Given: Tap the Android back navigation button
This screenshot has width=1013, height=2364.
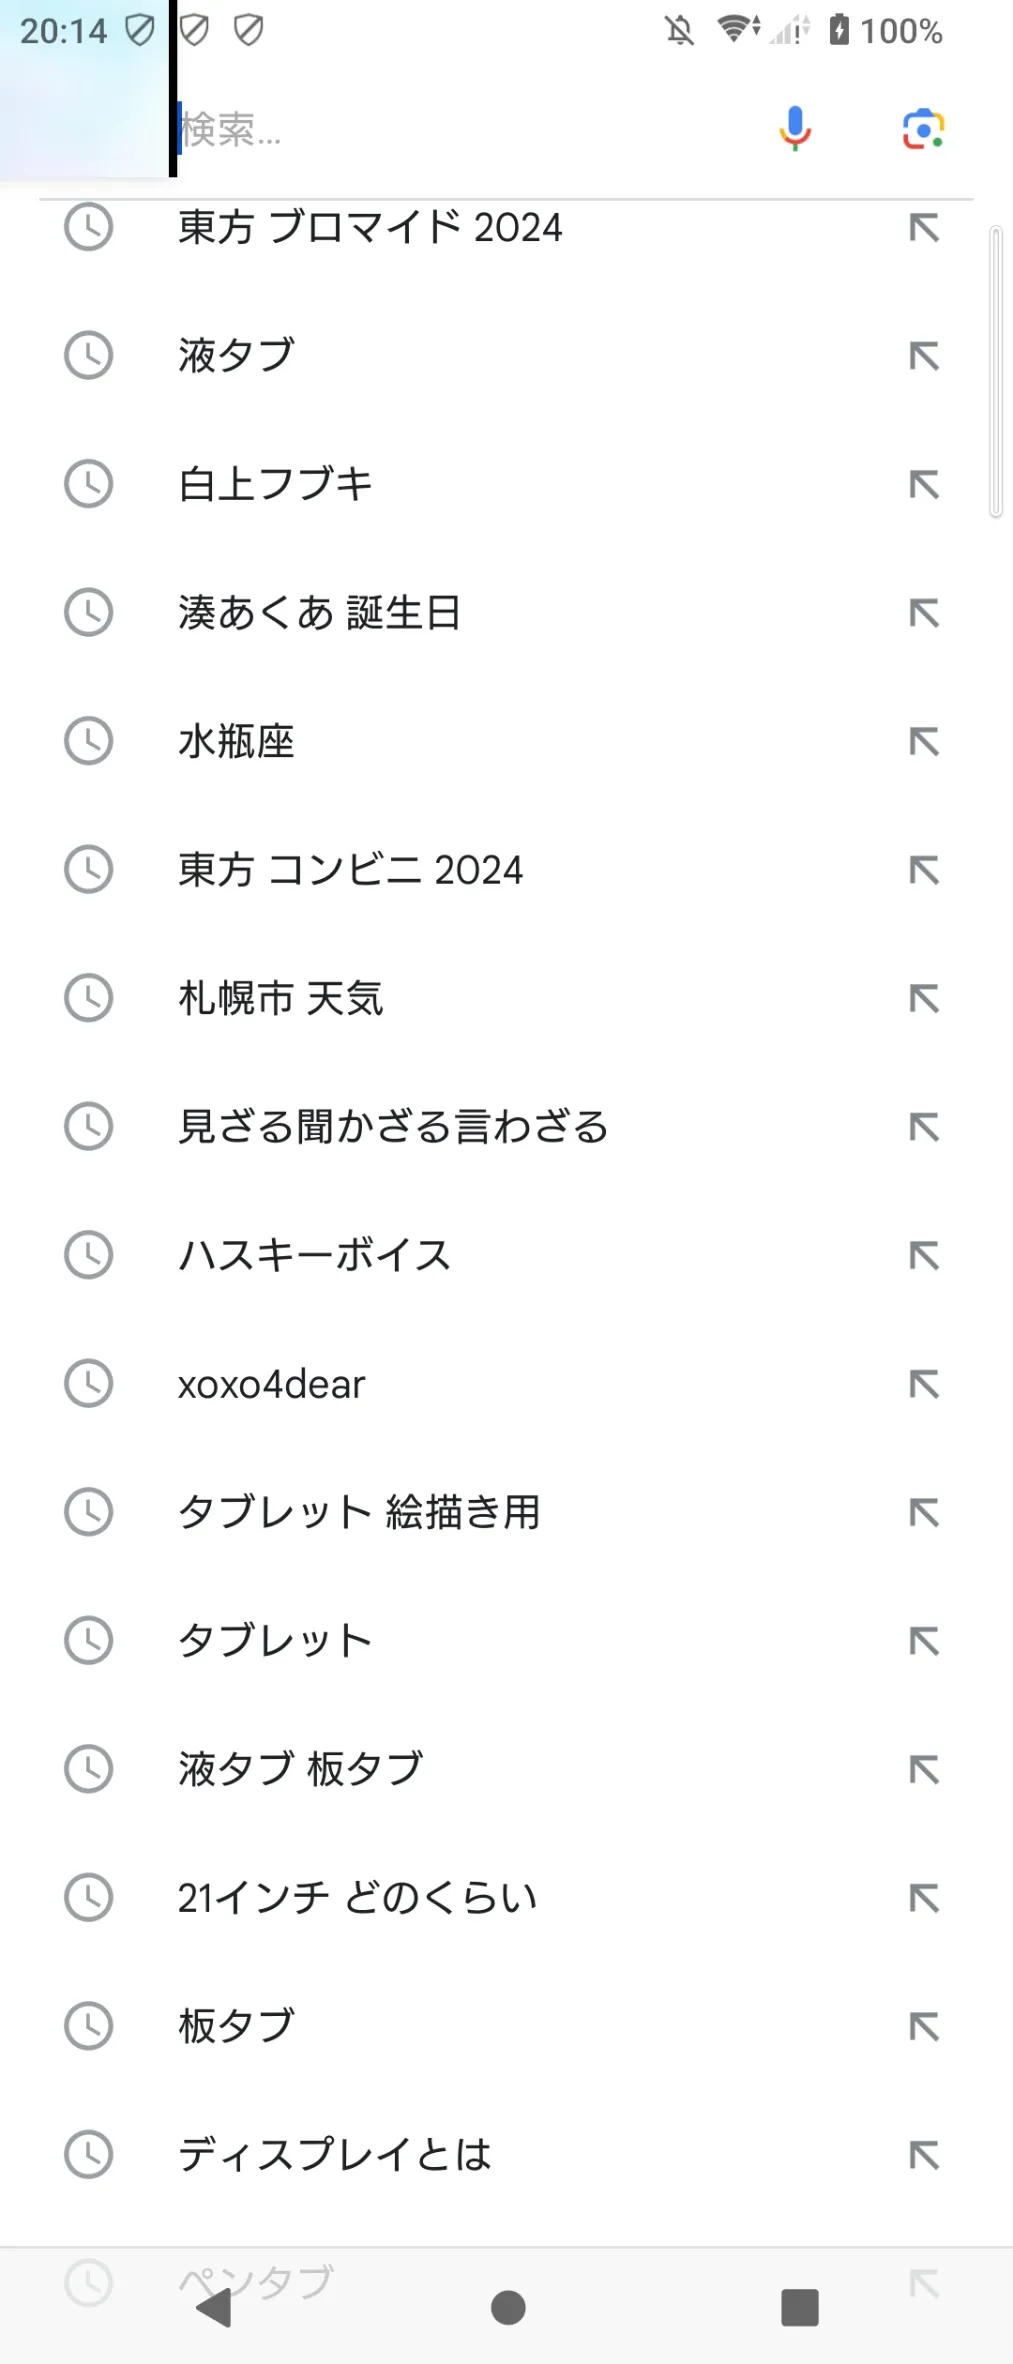Looking at the screenshot, I should click(x=214, y=2308).
